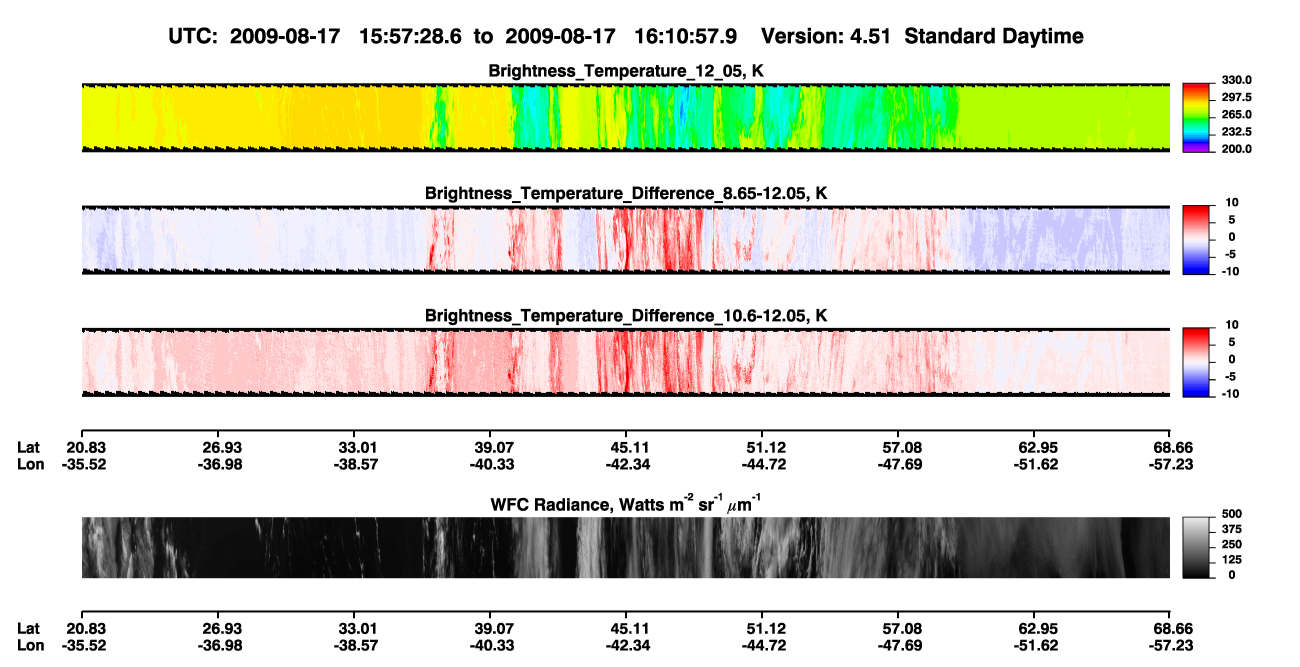Click the Brightness_Temperature_Difference_10.6-12.05, K title
Viewport: 1300px width, 667px height.
click(x=626, y=316)
